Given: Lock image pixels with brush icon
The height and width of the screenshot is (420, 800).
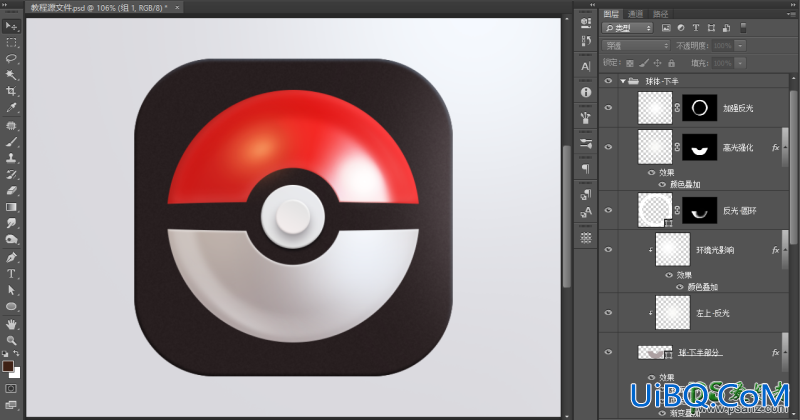Looking at the screenshot, I should 644,63.
